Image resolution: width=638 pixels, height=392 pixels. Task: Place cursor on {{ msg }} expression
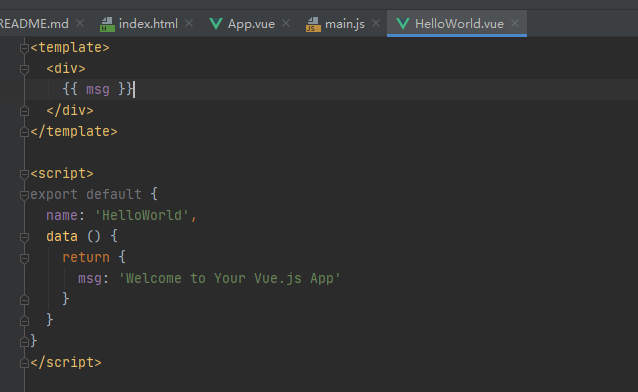click(98, 89)
